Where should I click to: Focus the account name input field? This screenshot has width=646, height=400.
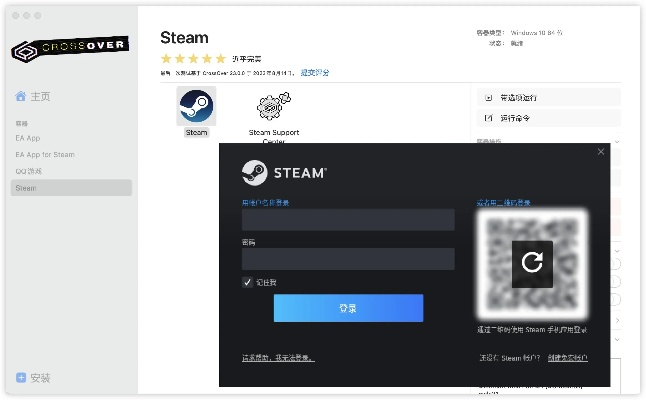(x=348, y=220)
